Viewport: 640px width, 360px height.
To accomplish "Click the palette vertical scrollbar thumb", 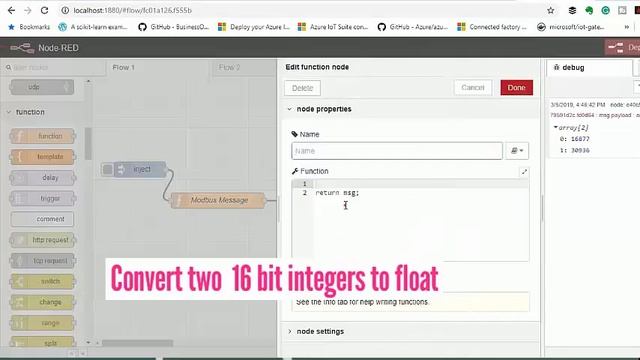I will point(88,143).
